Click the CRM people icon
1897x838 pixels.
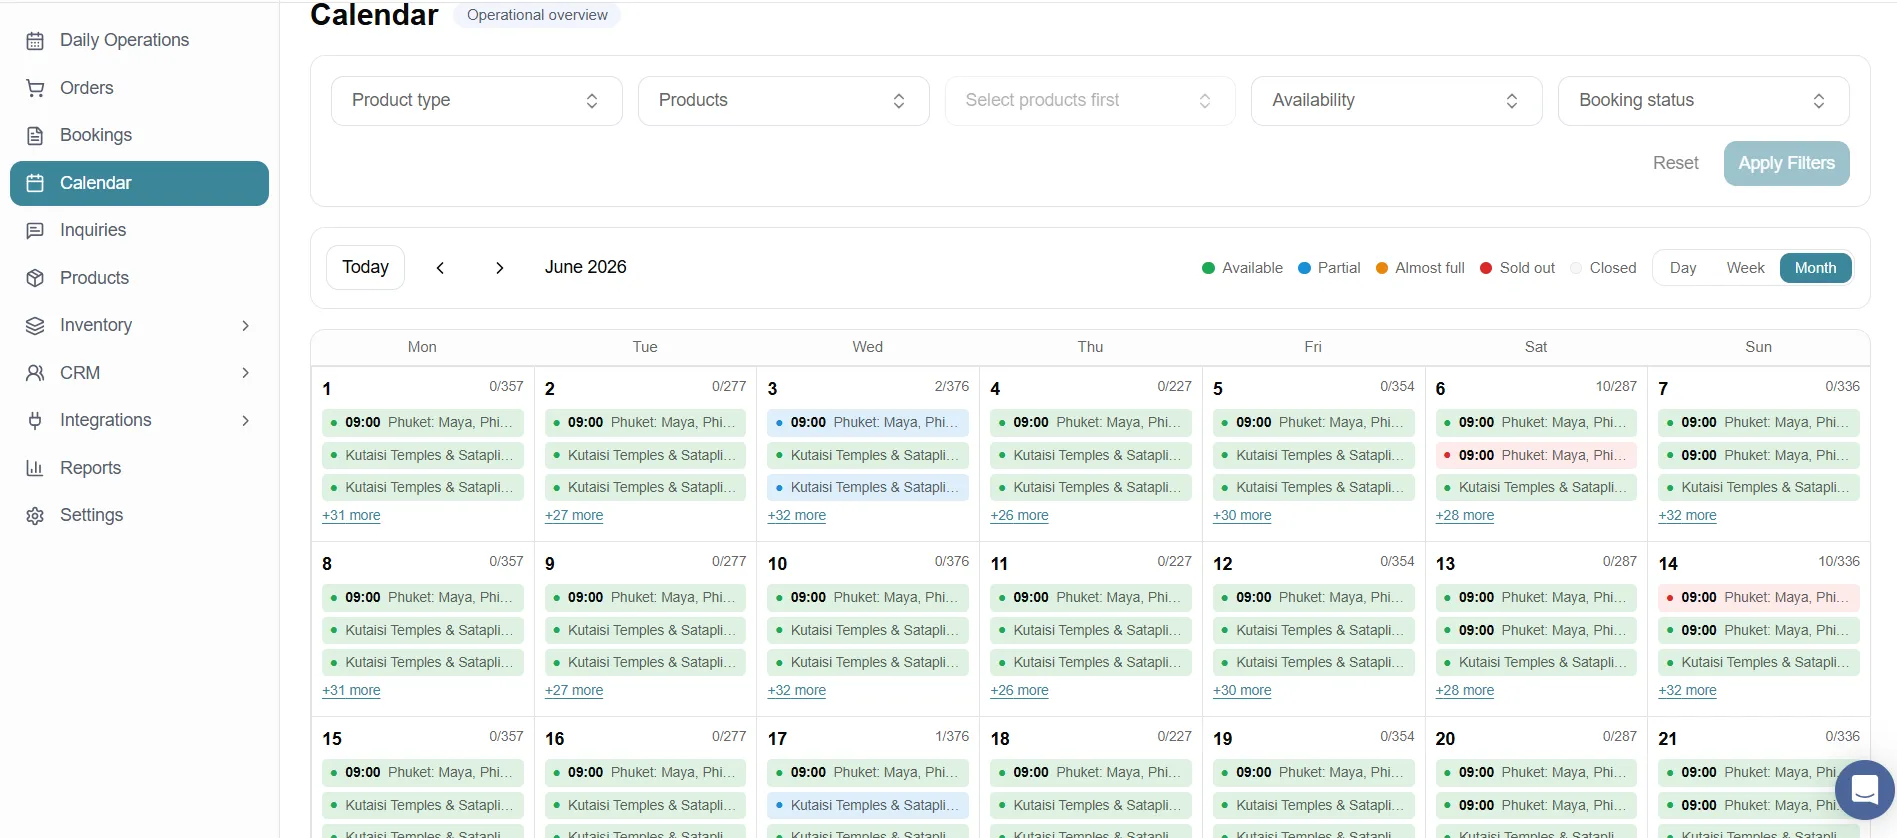tap(35, 373)
